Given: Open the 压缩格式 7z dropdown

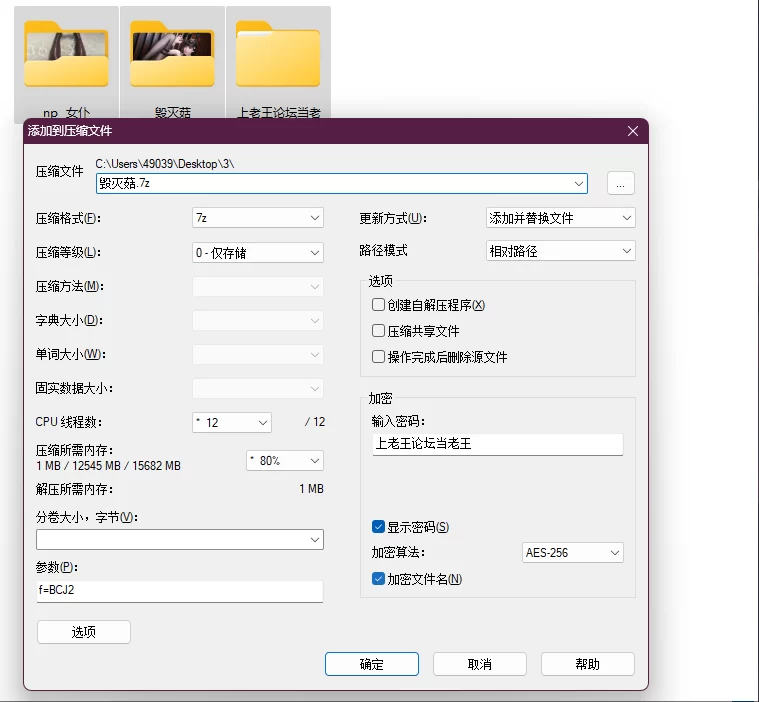Looking at the screenshot, I should [258, 218].
